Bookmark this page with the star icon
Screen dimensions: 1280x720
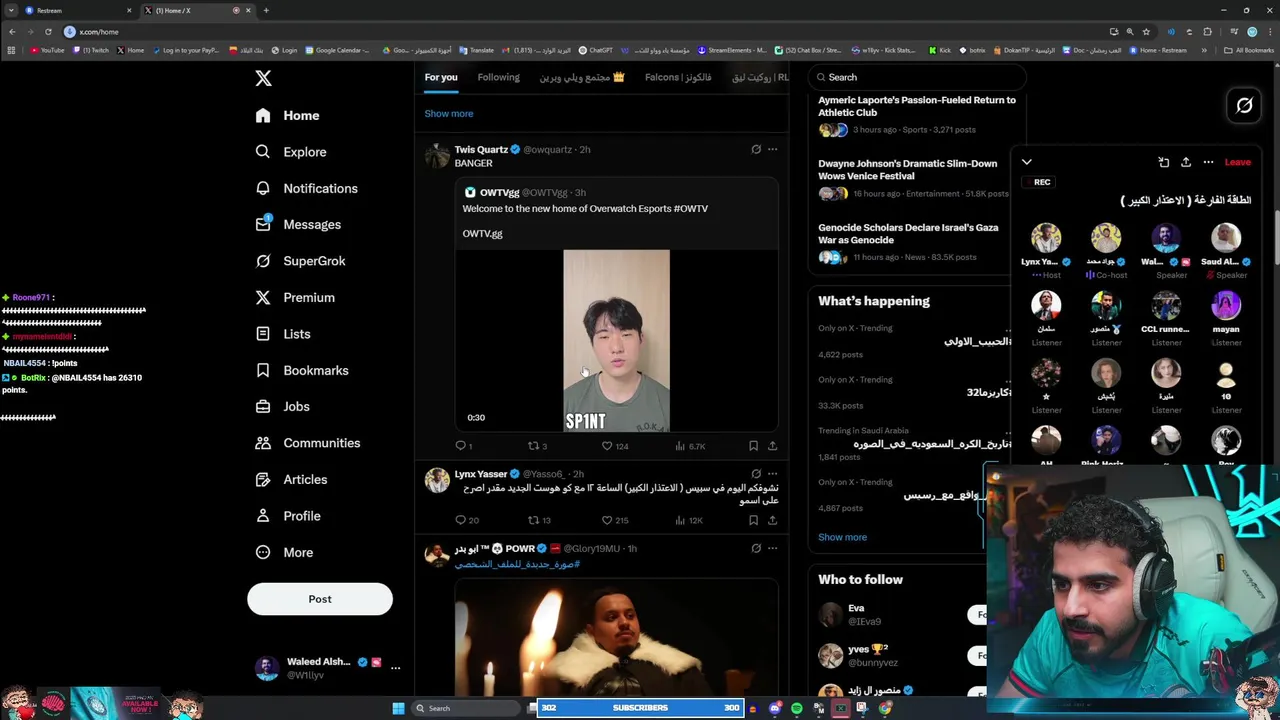tap(1146, 31)
